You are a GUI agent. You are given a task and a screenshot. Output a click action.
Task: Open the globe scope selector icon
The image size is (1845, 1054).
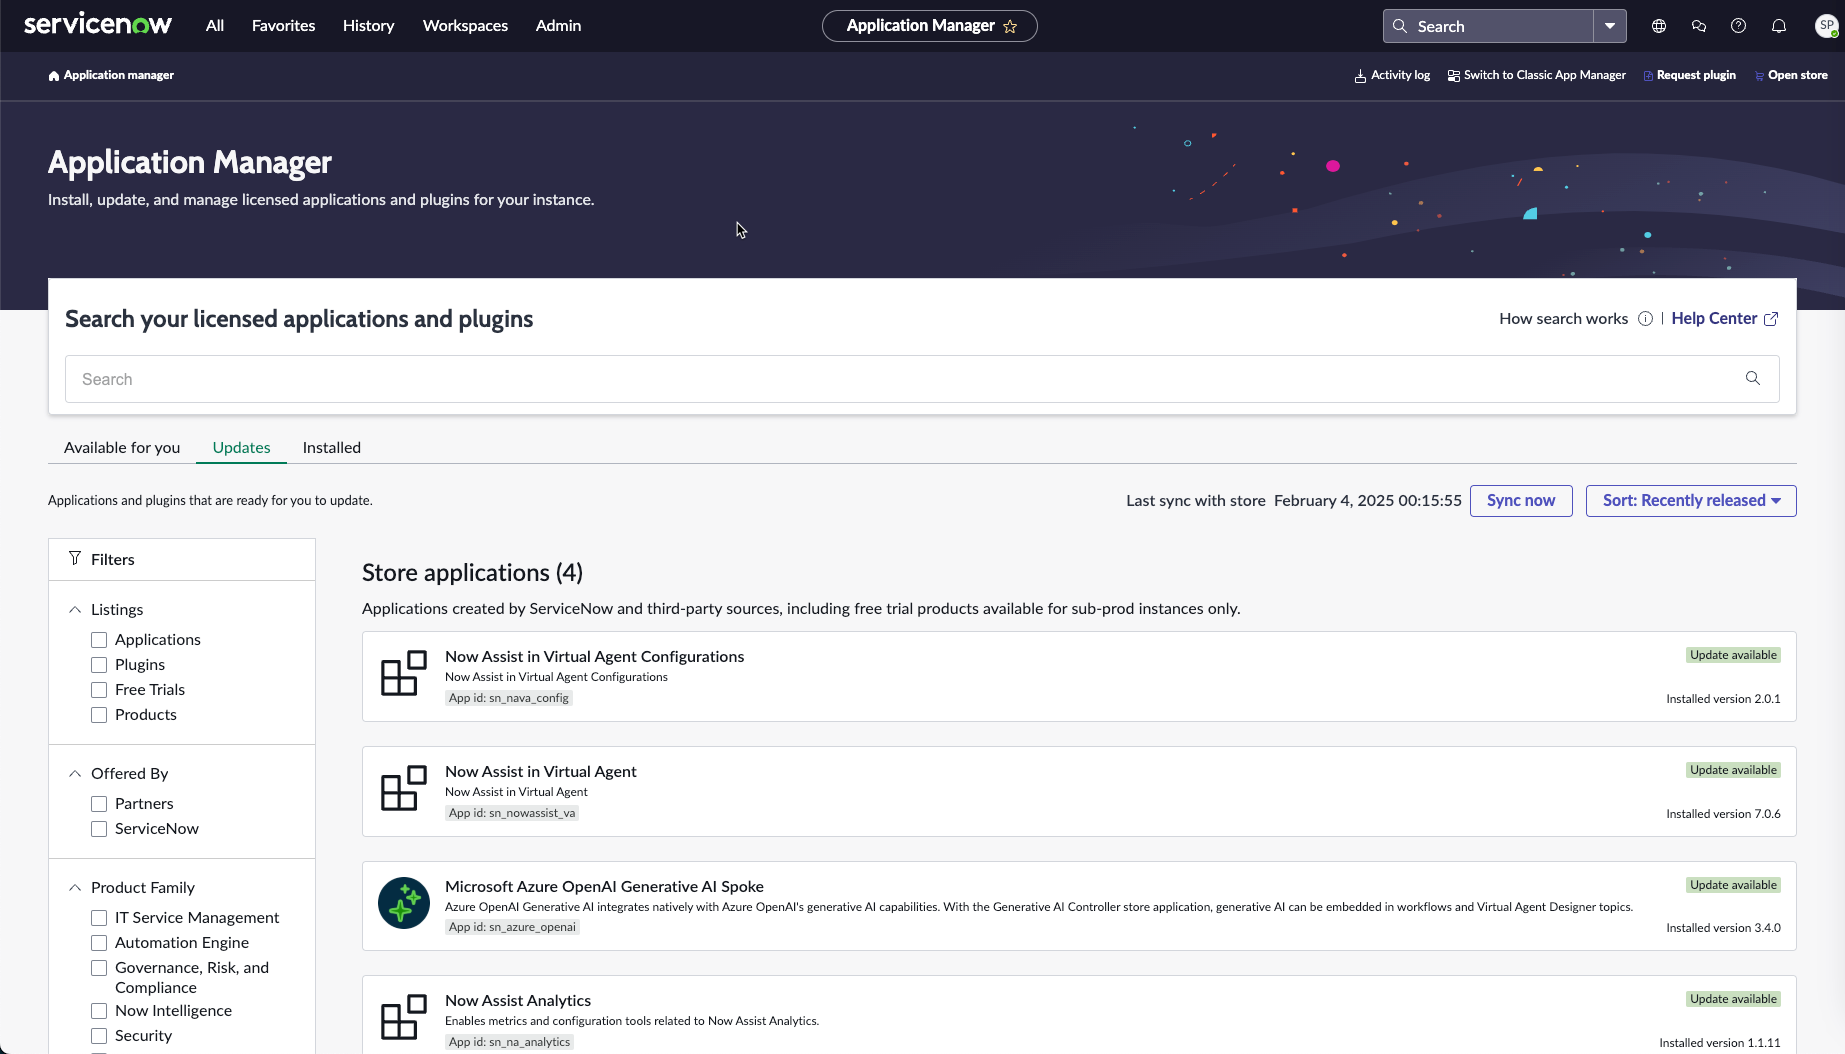tap(1659, 26)
